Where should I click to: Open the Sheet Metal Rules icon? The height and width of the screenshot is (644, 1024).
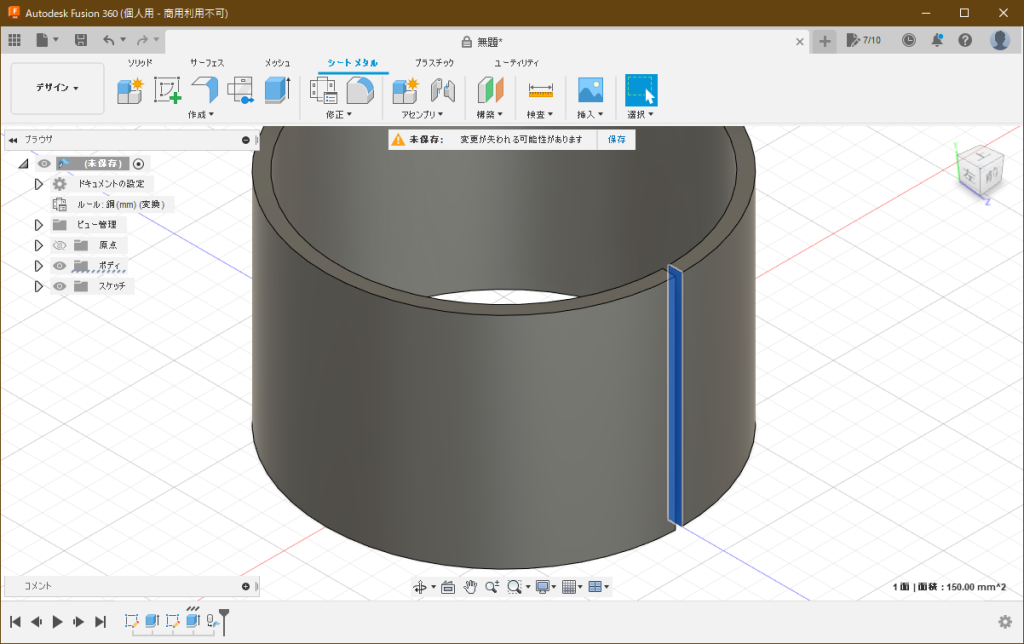[x=323, y=91]
